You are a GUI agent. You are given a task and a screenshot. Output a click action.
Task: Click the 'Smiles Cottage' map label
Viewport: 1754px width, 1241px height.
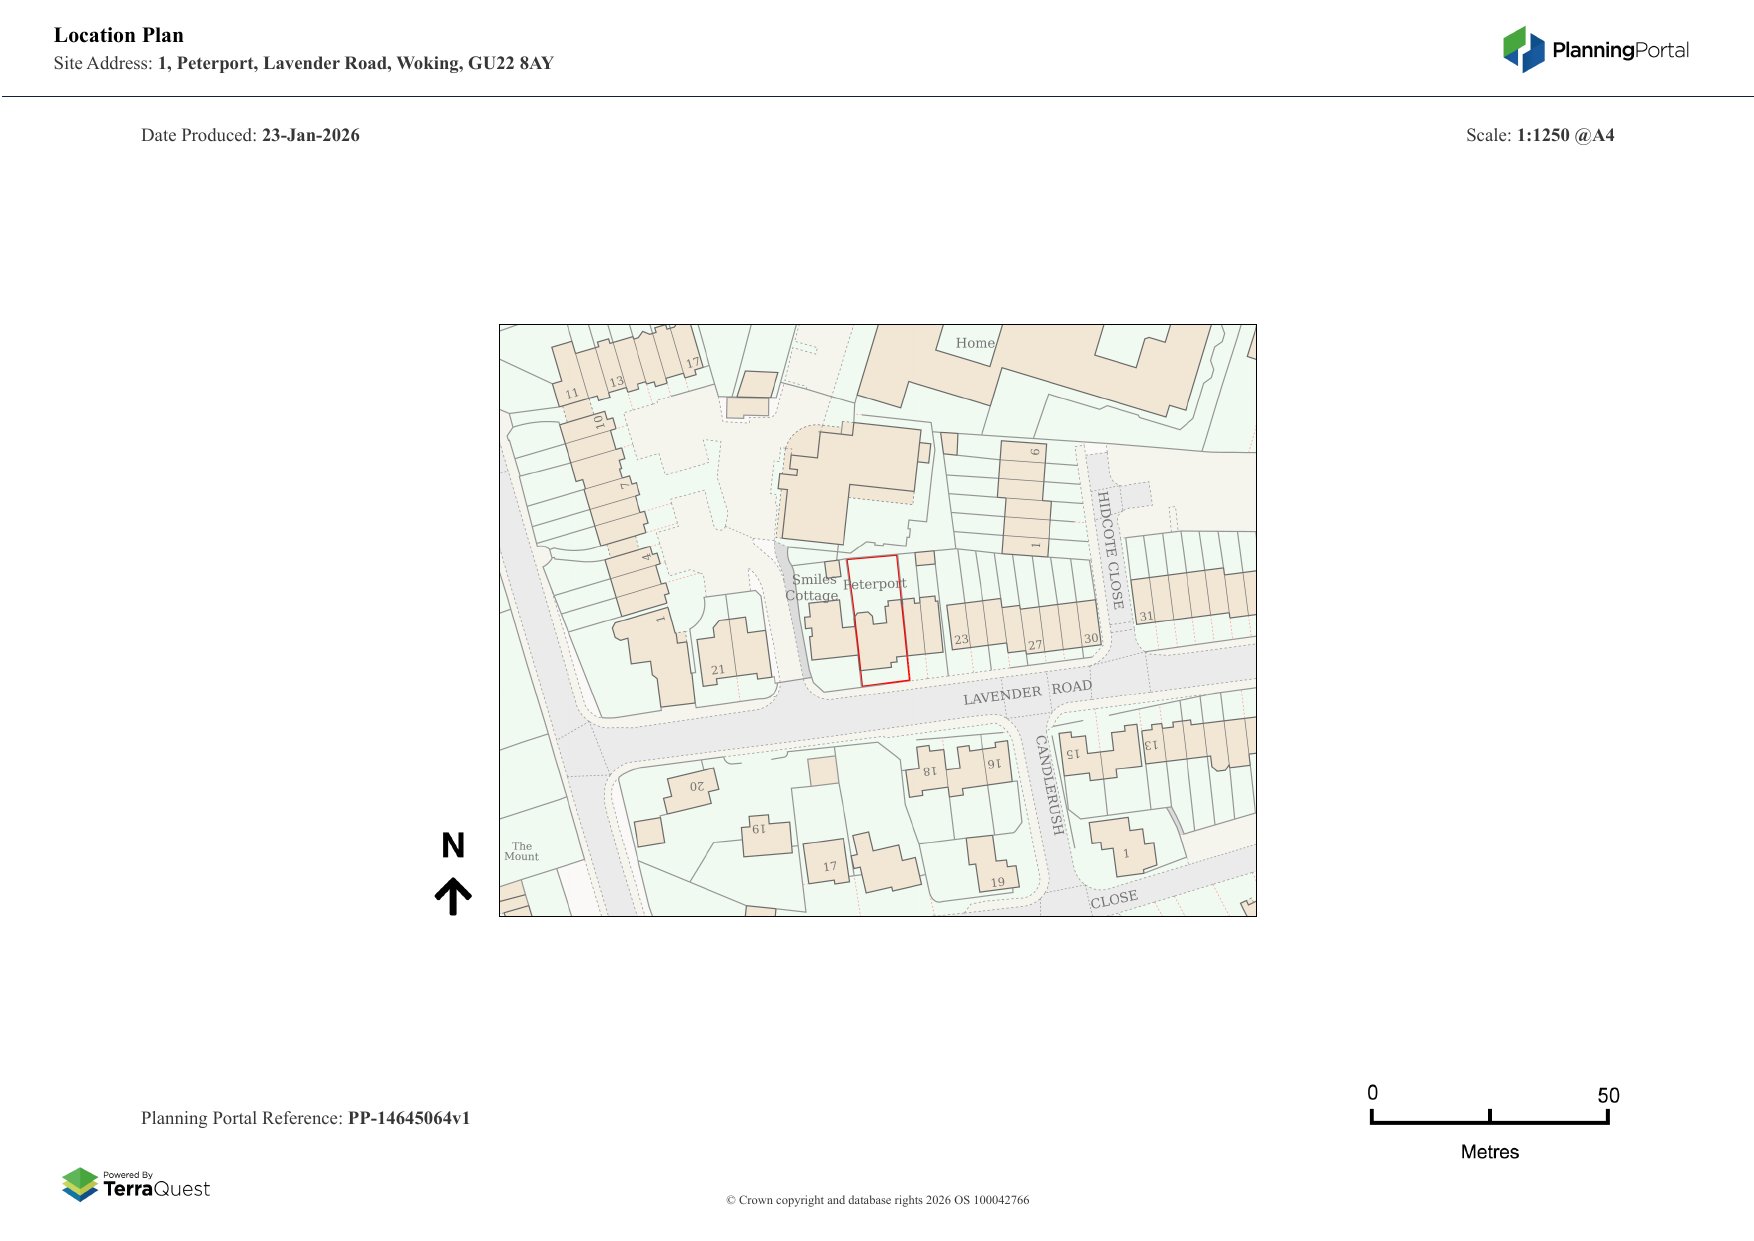(x=813, y=587)
